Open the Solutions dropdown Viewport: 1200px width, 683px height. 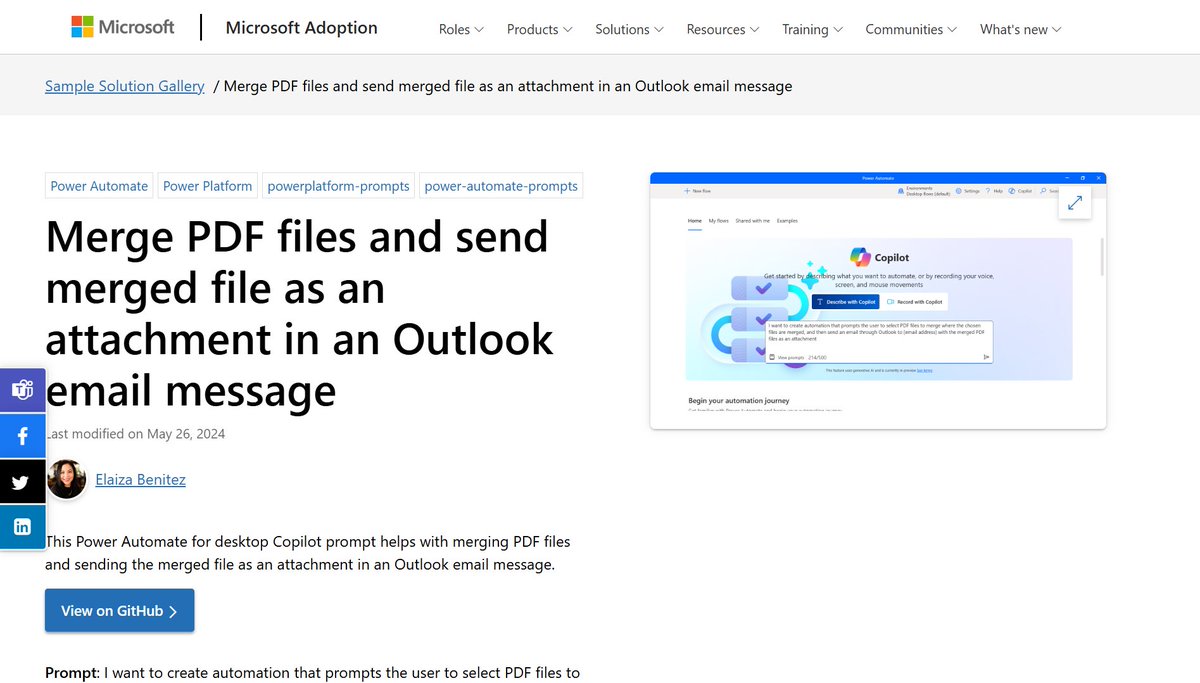click(630, 29)
